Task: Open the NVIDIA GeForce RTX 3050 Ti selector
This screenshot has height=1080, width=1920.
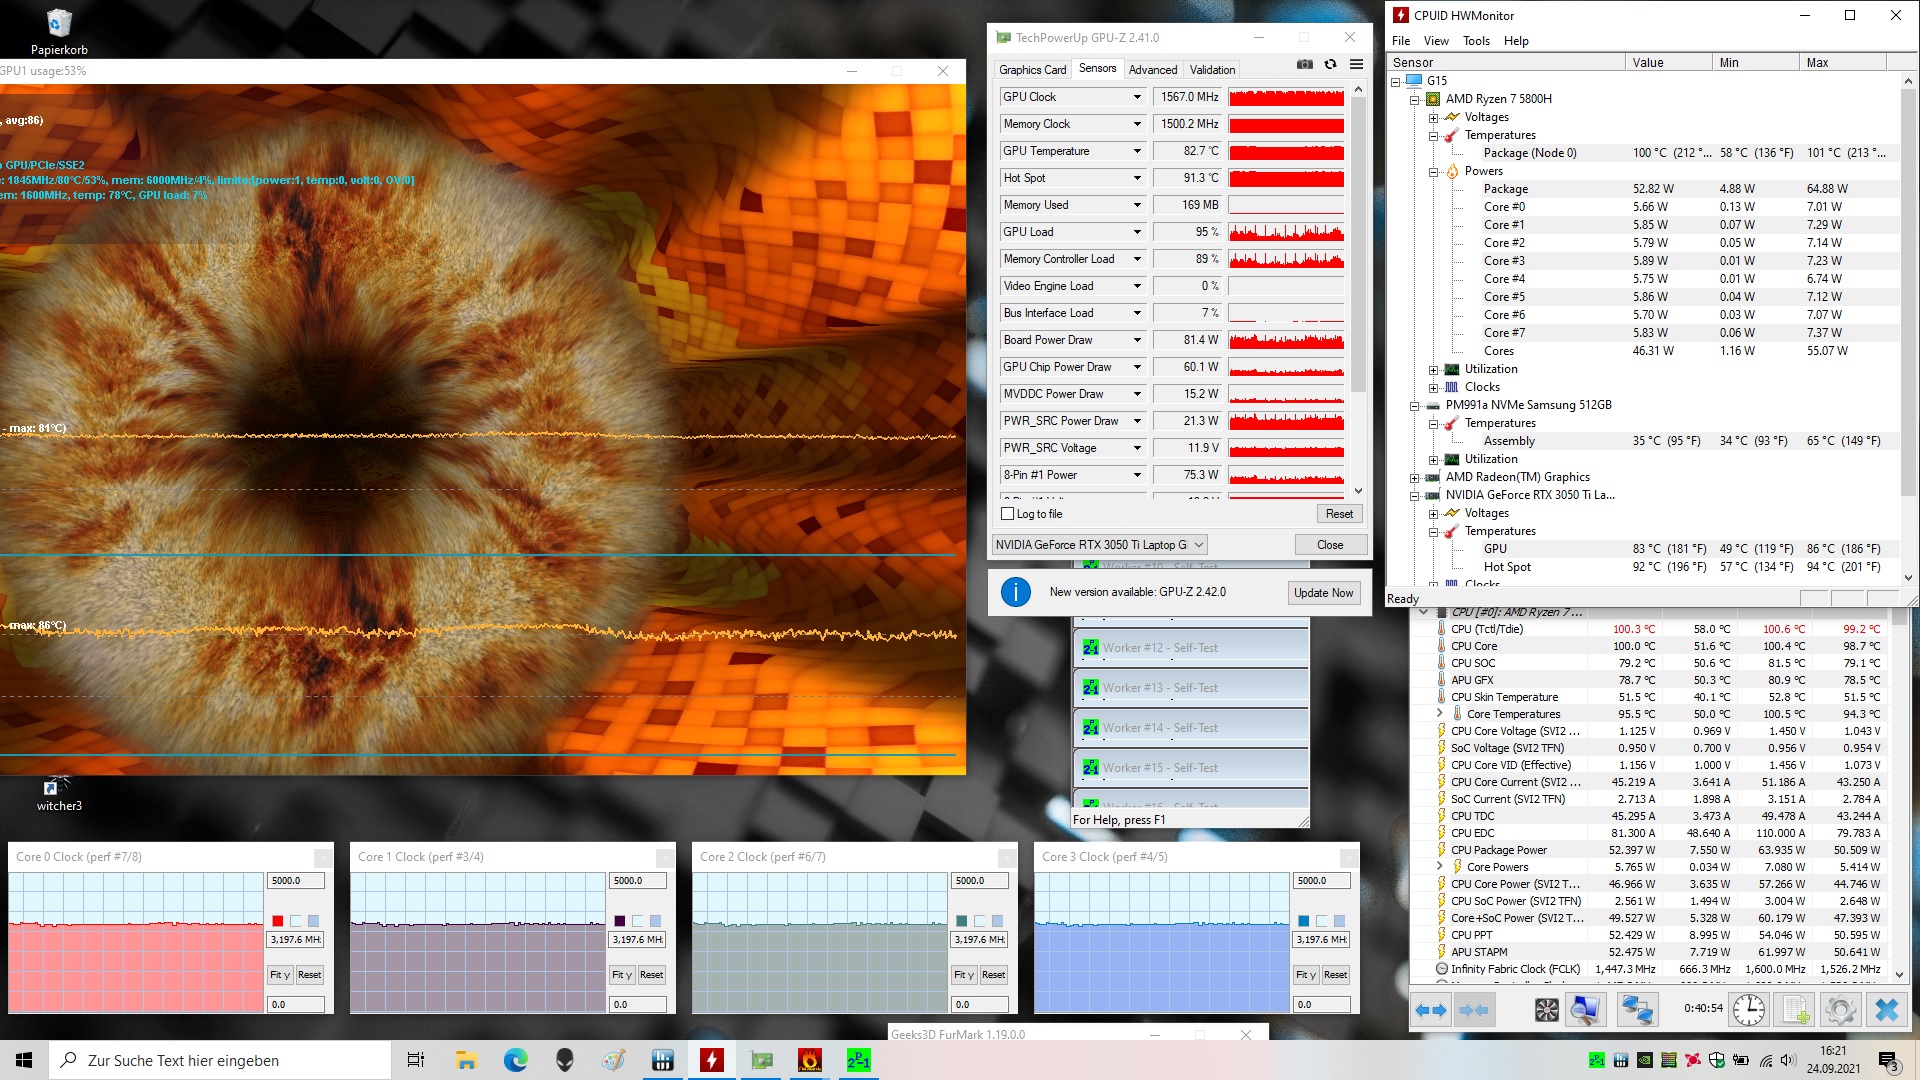Action: (x=1100, y=545)
